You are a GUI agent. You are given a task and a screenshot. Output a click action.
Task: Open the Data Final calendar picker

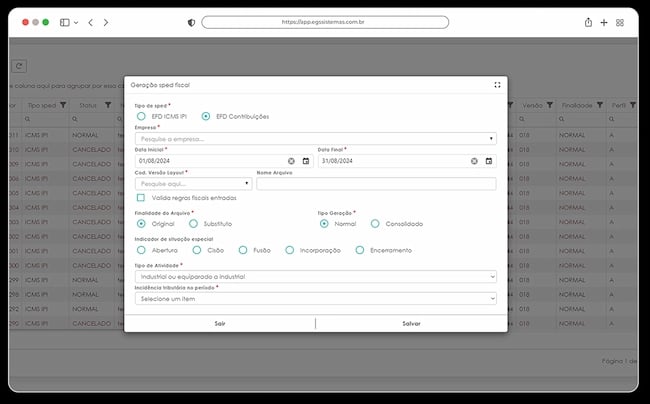tap(489, 161)
